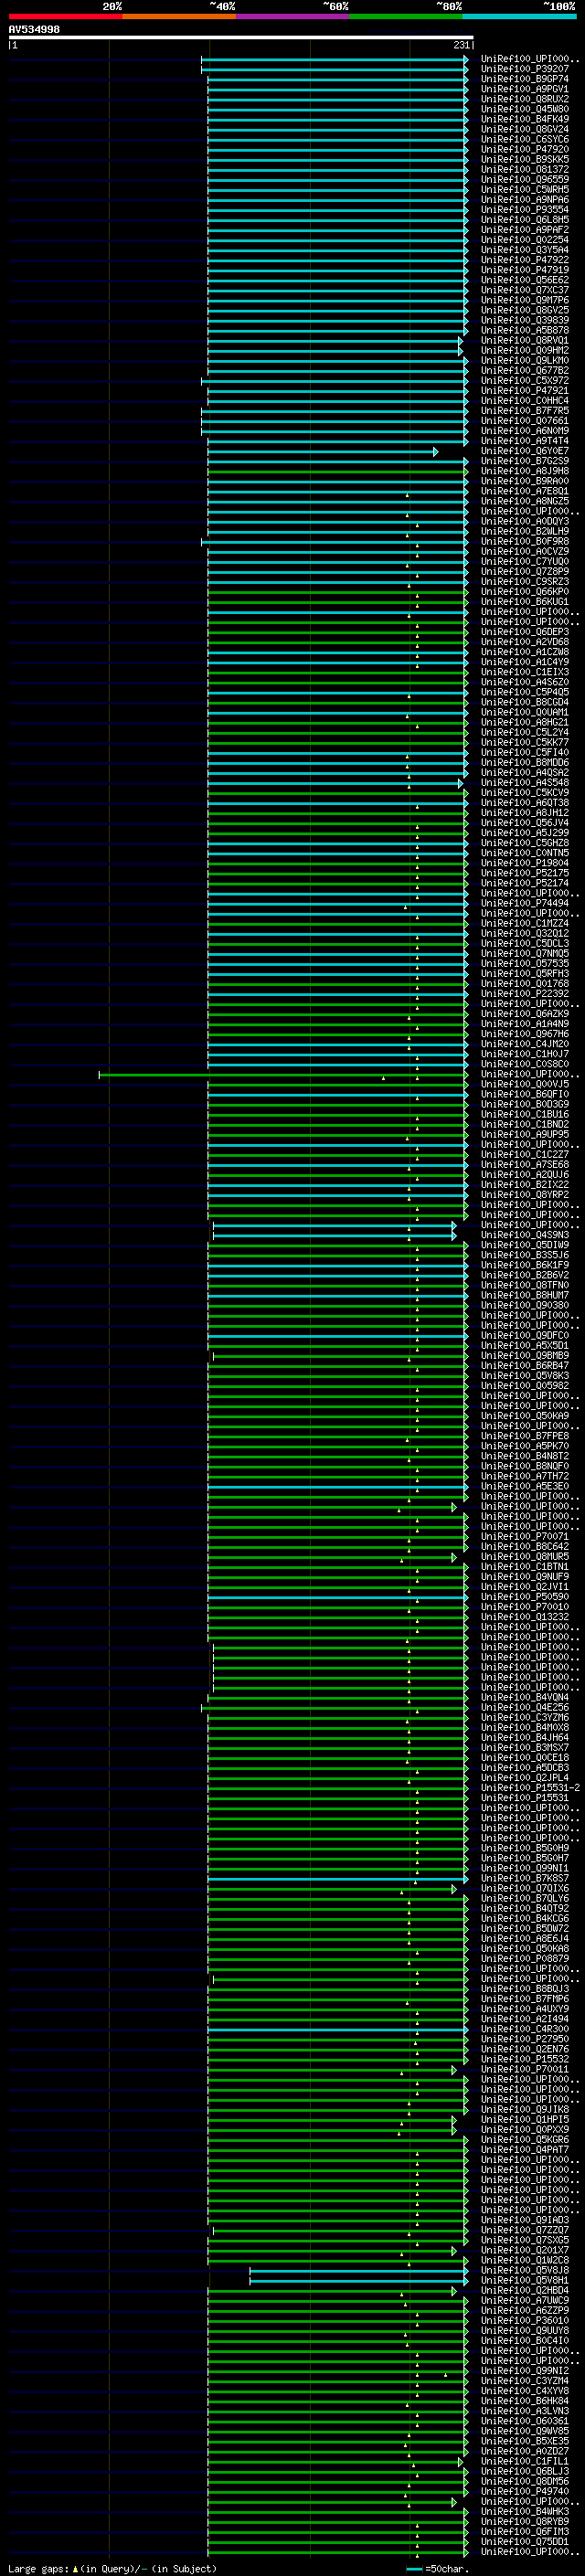Click hit UniRef100_P93554
Image resolution: width=585 pixels, height=2576 pixels.
coord(524,210)
